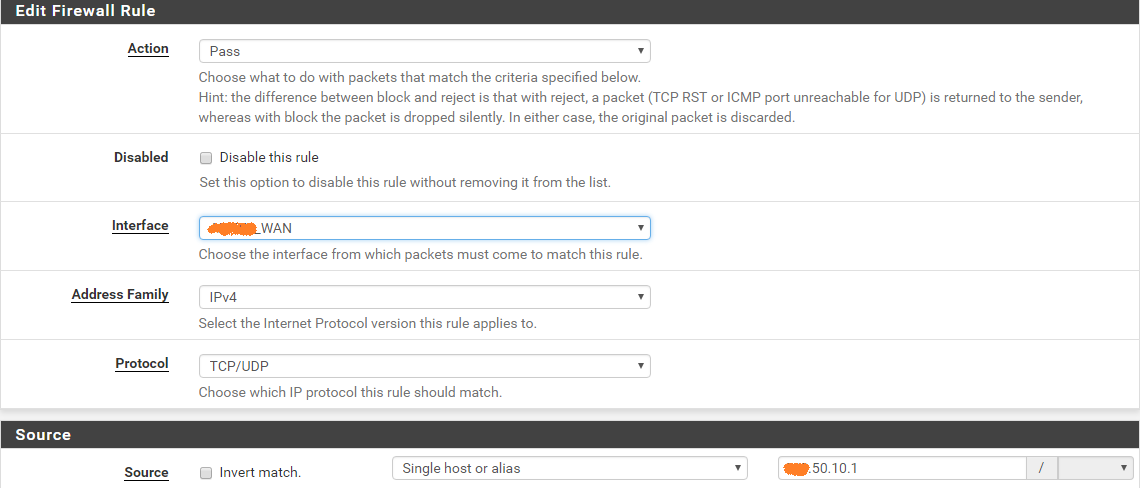This screenshot has width=1140, height=488.
Task: Open the Action dropdown set to Pass
Action: 425,51
